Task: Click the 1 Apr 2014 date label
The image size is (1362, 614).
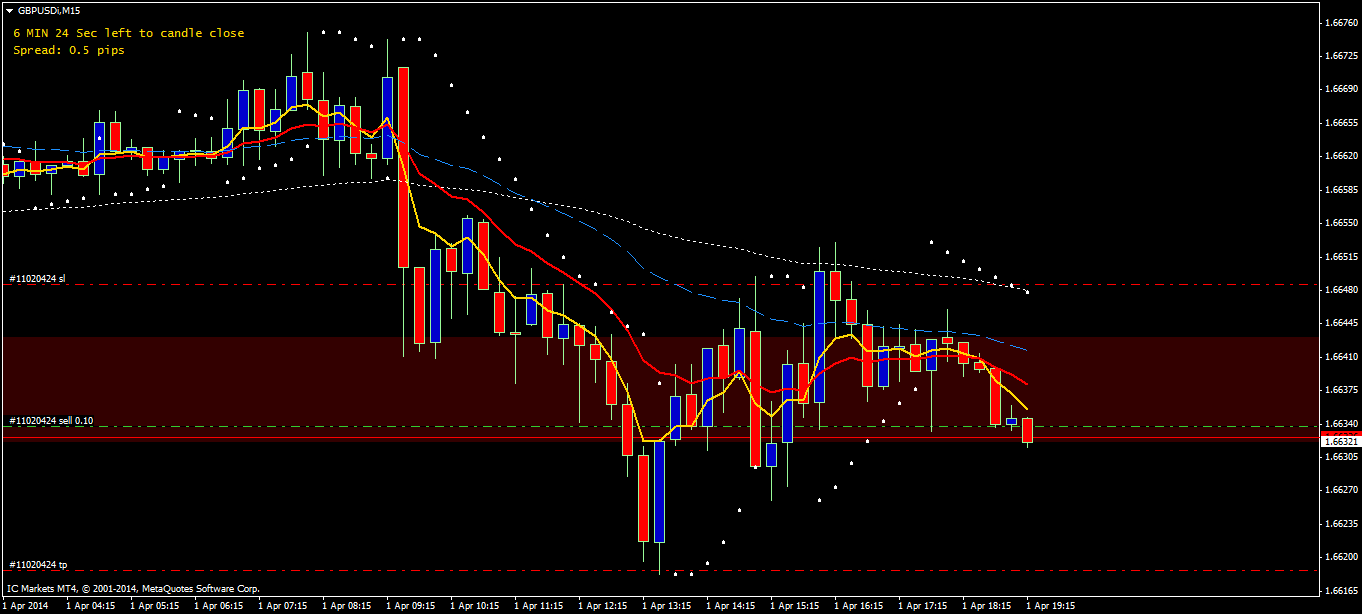Action: 25,606
